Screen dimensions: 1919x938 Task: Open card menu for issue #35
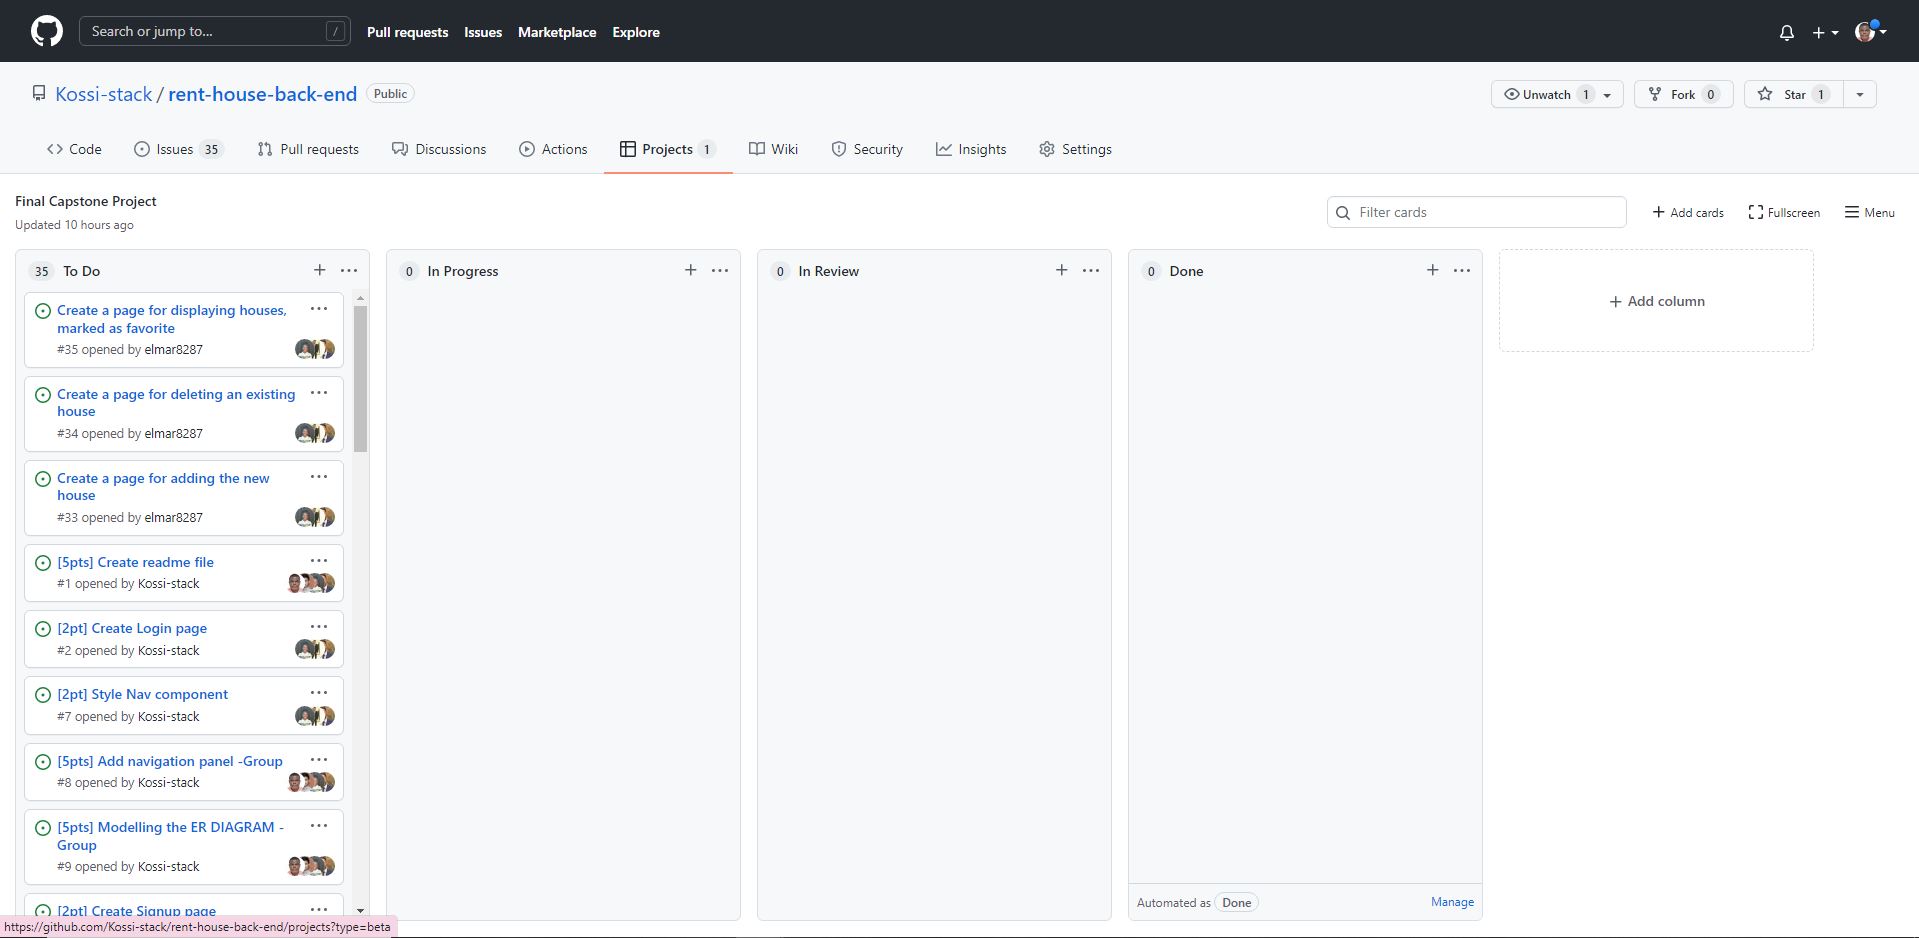pos(319,309)
